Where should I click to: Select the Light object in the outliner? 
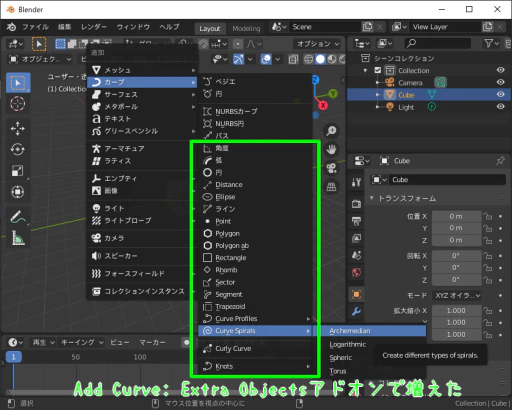406,107
